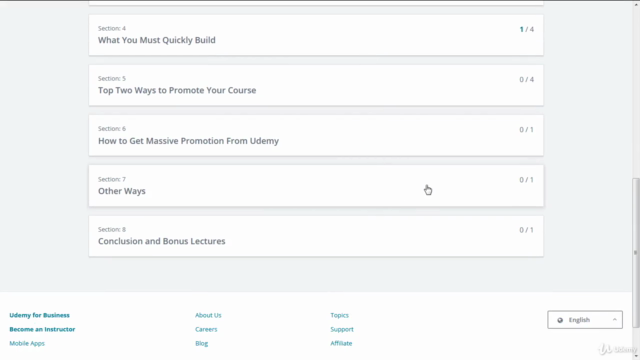Click the 0 / 4 progress count for Section 5
Viewport: 640px width, 360px height.
coord(527,80)
